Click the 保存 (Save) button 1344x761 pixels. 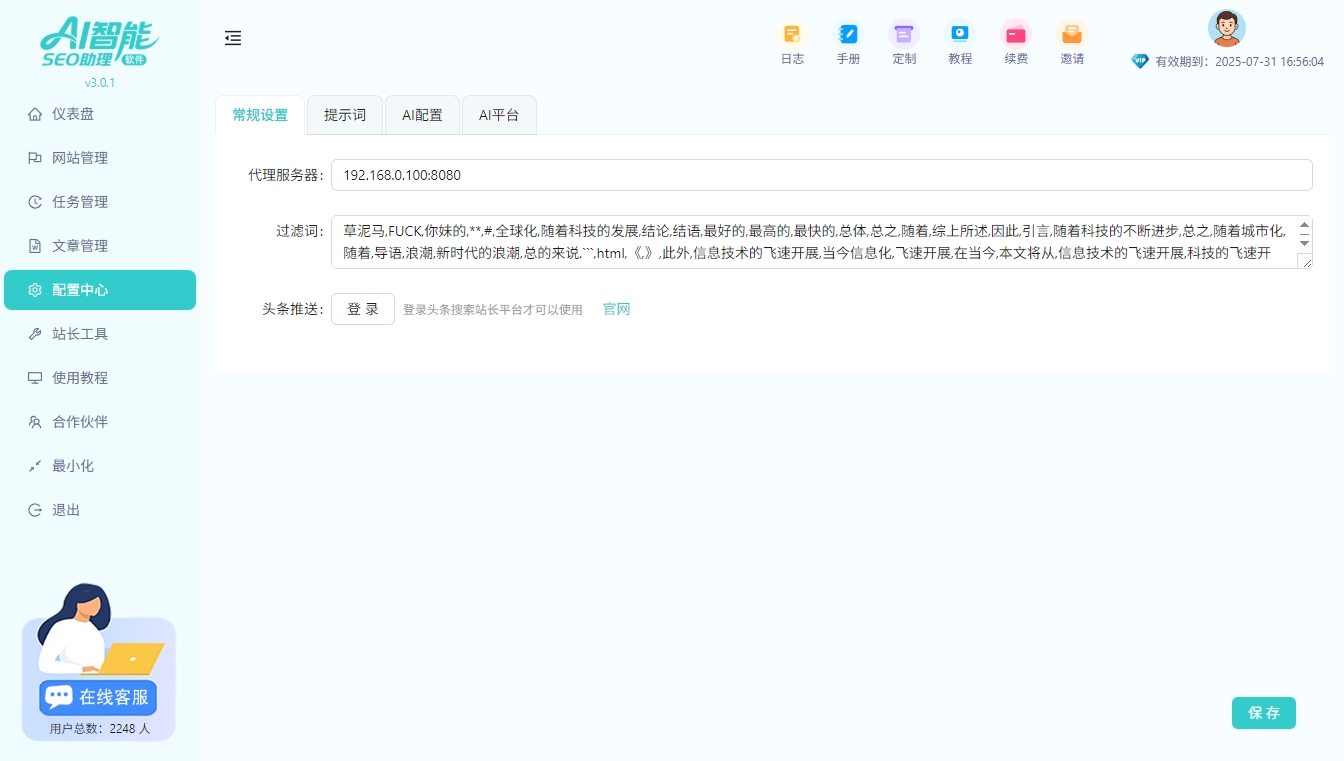coord(1263,713)
